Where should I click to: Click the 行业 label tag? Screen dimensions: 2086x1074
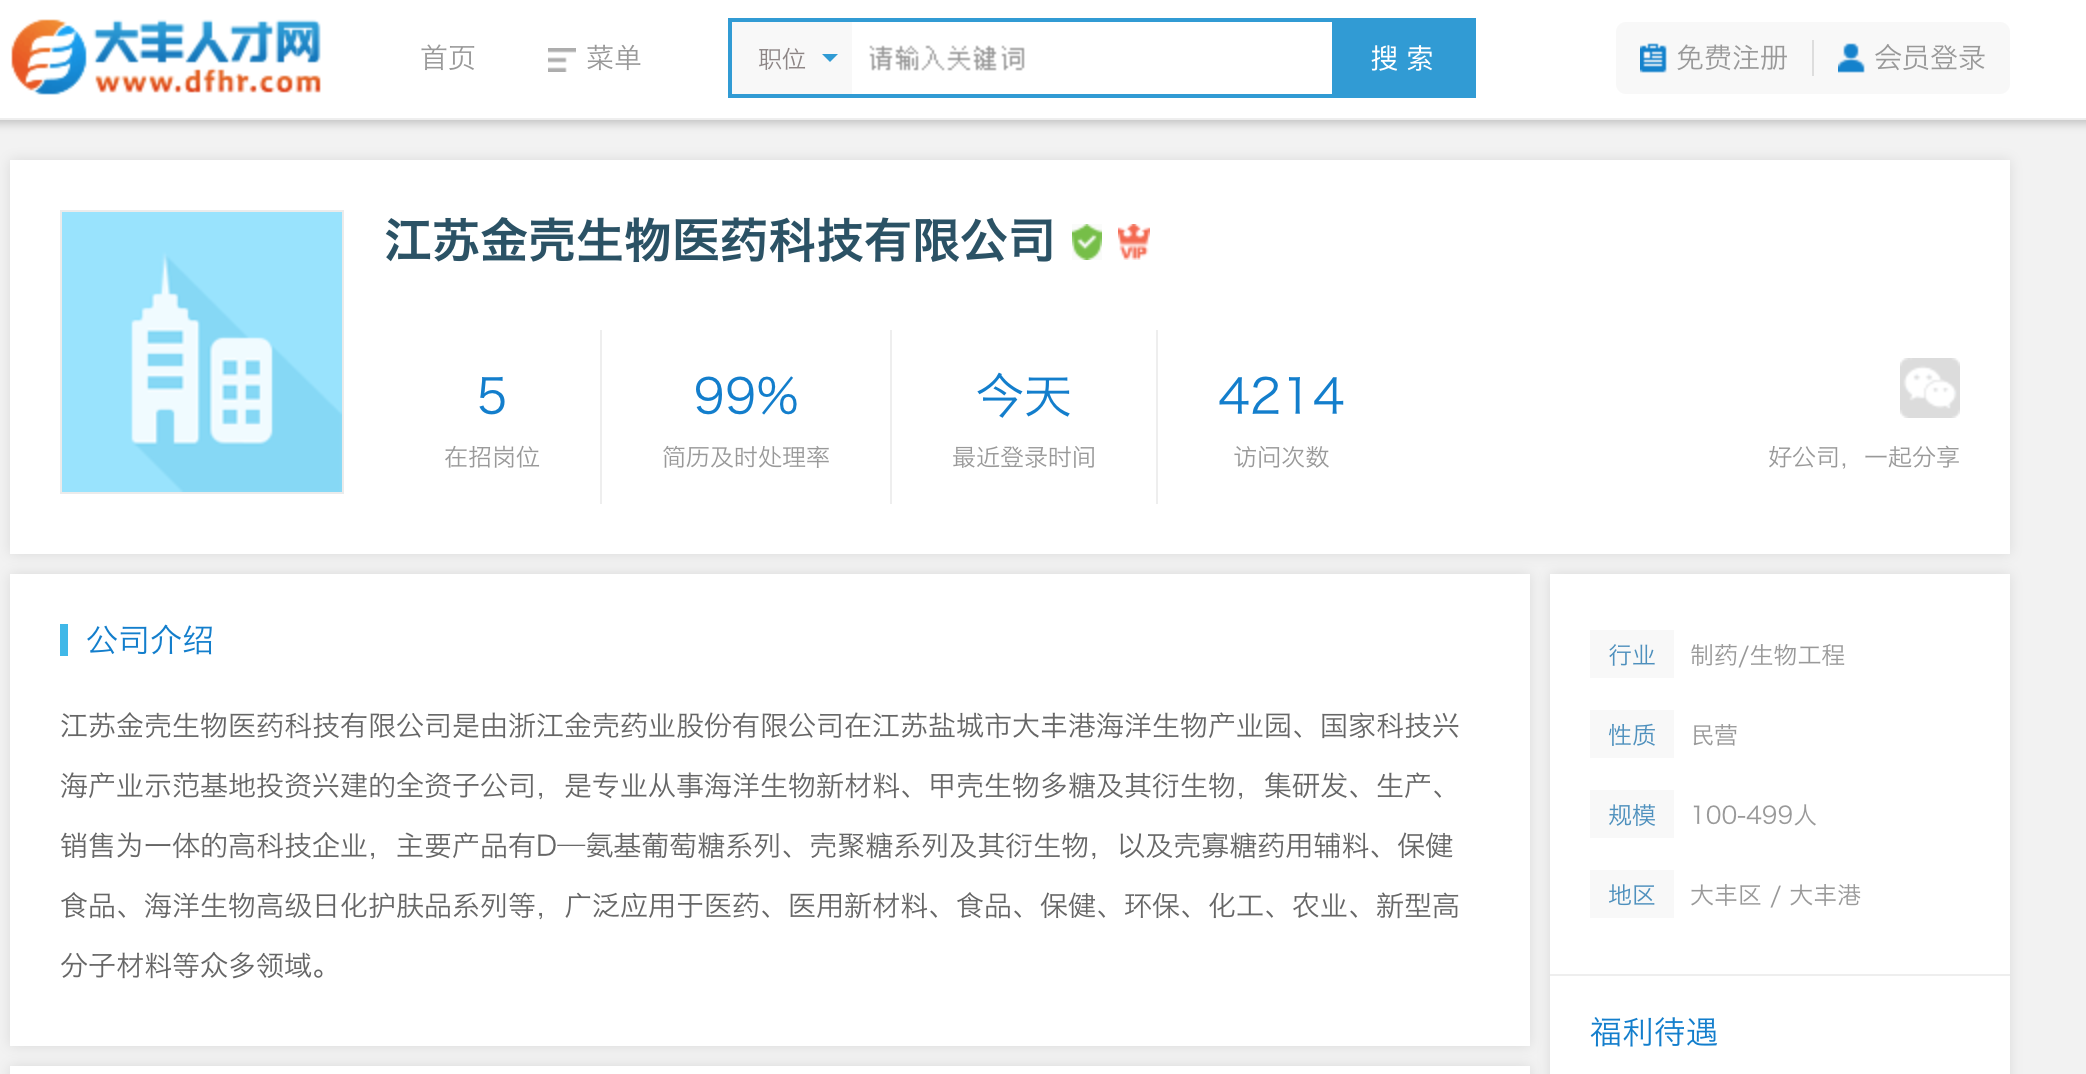point(1632,655)
